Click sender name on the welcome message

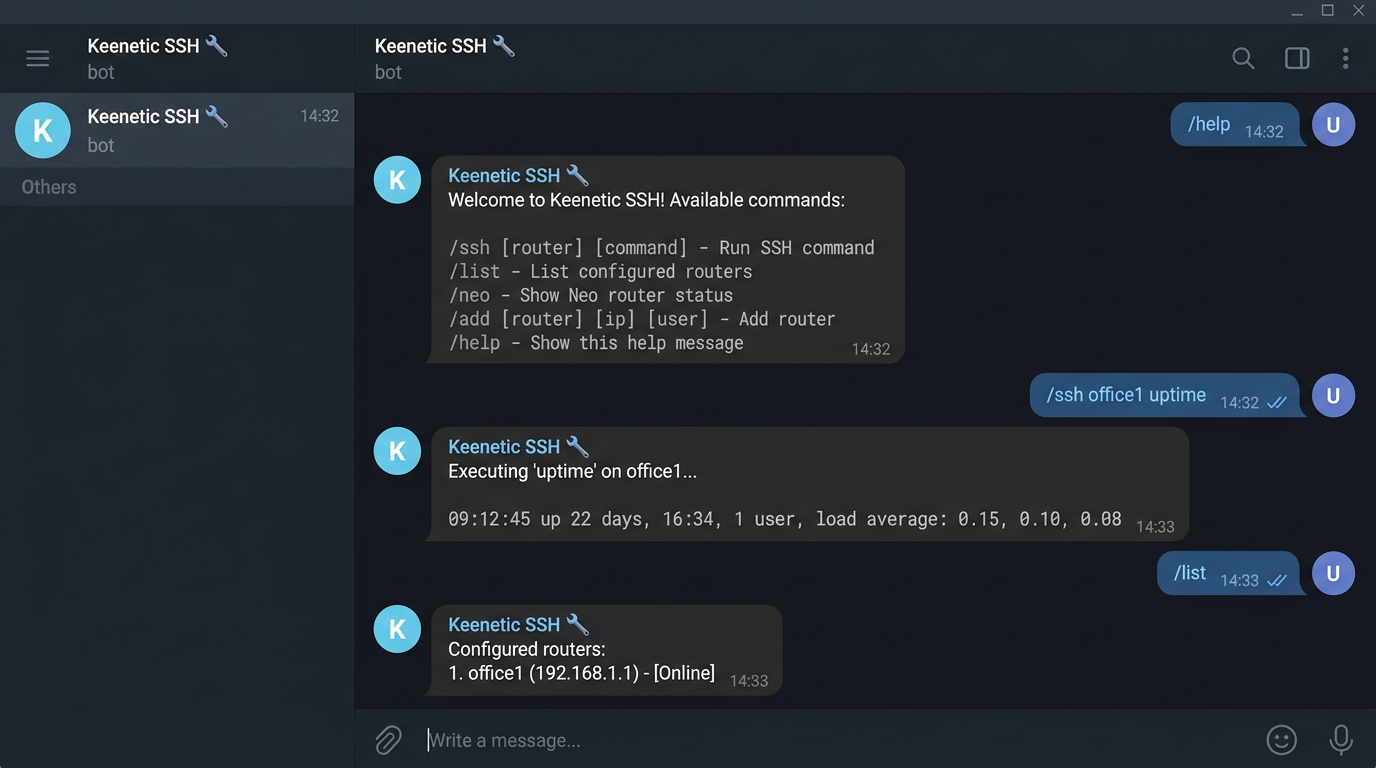pyautogui.click(x=518, y=176)
